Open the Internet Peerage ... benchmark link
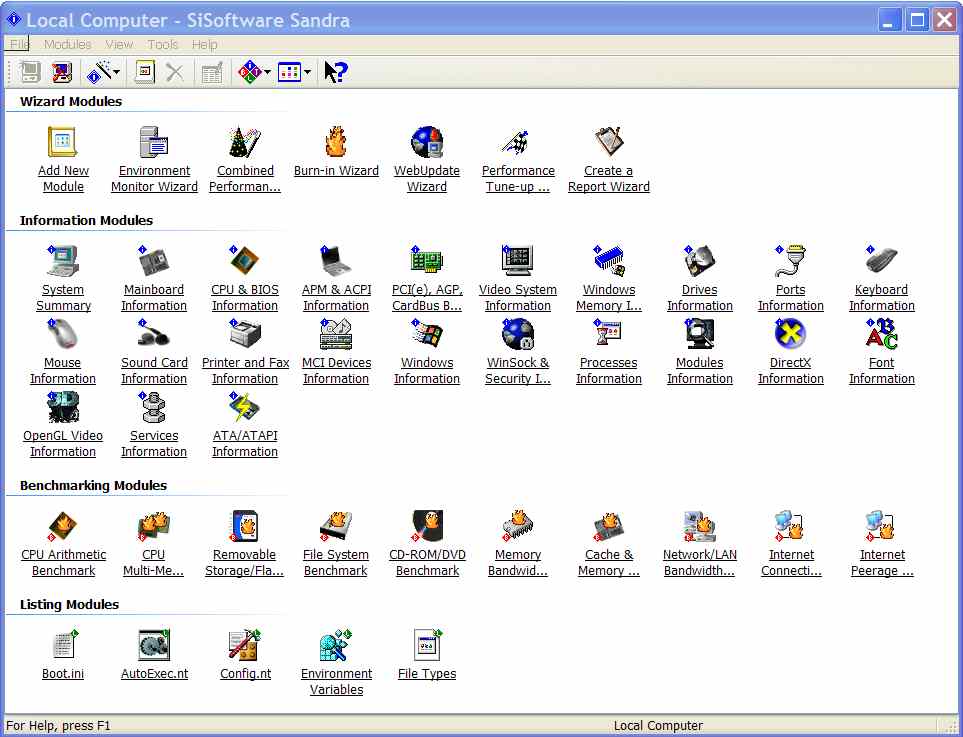 point(882,563)
